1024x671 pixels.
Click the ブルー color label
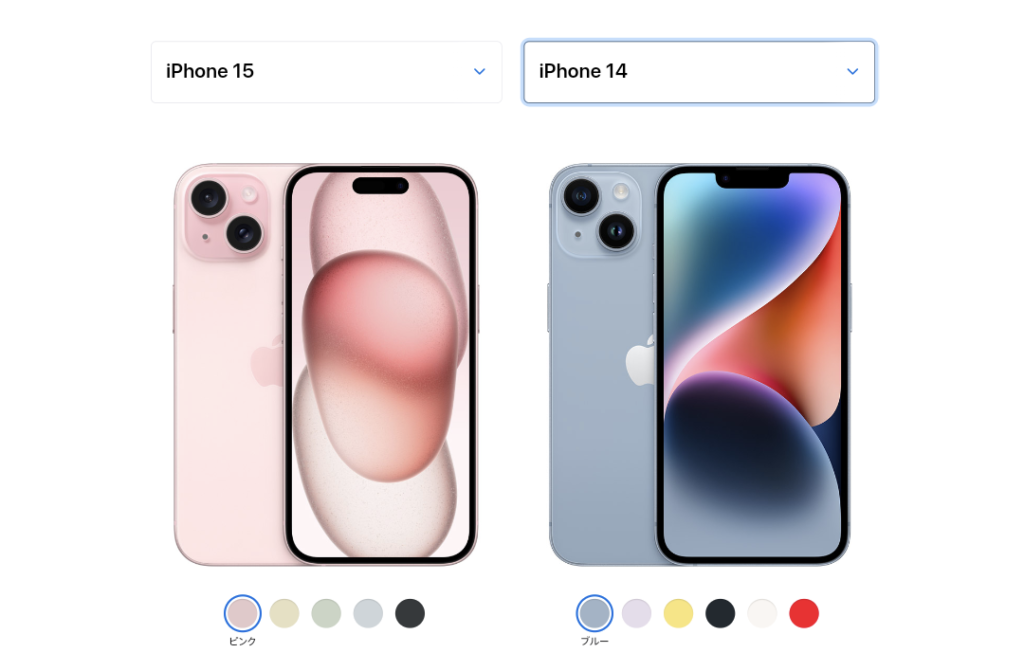pos(594,642)
